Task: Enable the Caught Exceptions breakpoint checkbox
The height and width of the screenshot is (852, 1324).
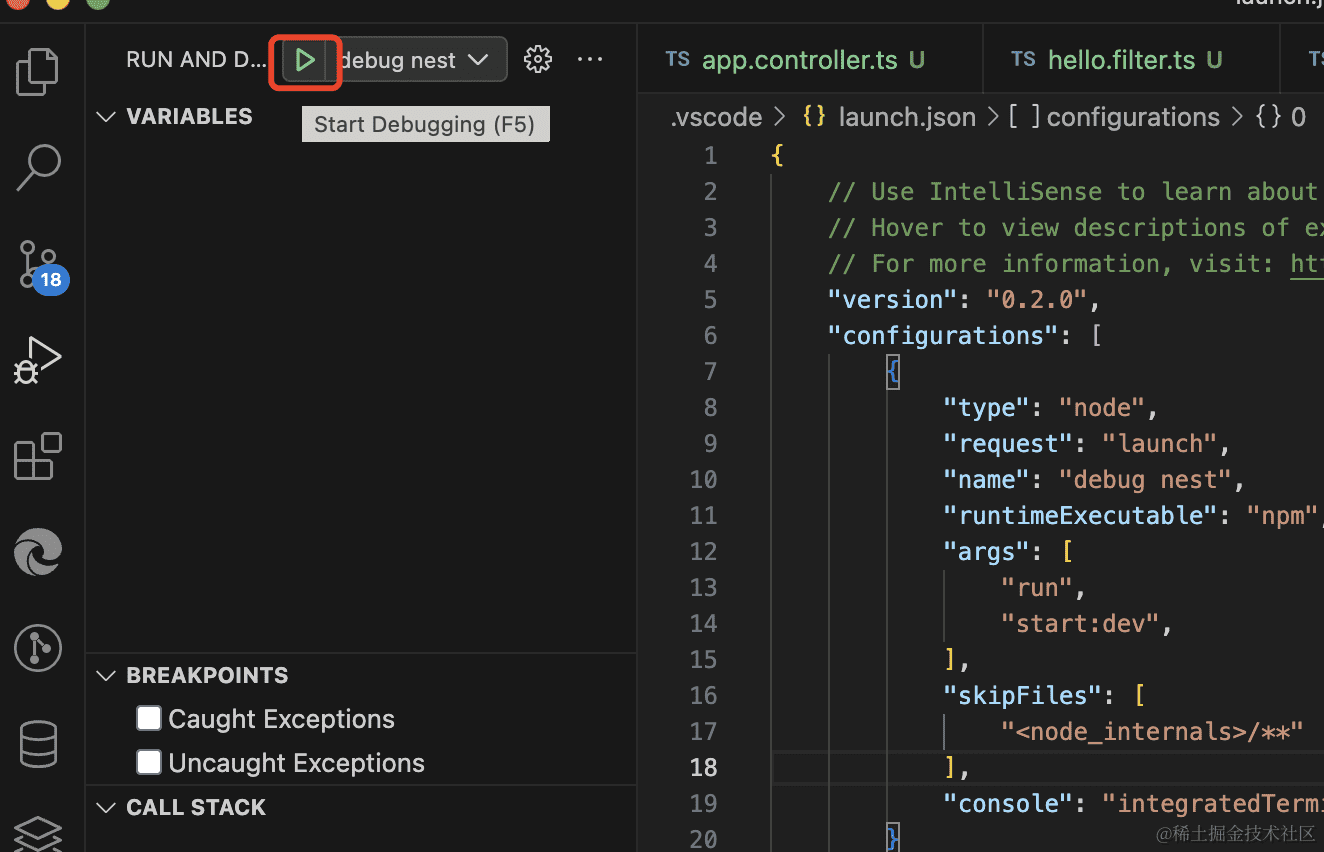Action: coord(149,718)
